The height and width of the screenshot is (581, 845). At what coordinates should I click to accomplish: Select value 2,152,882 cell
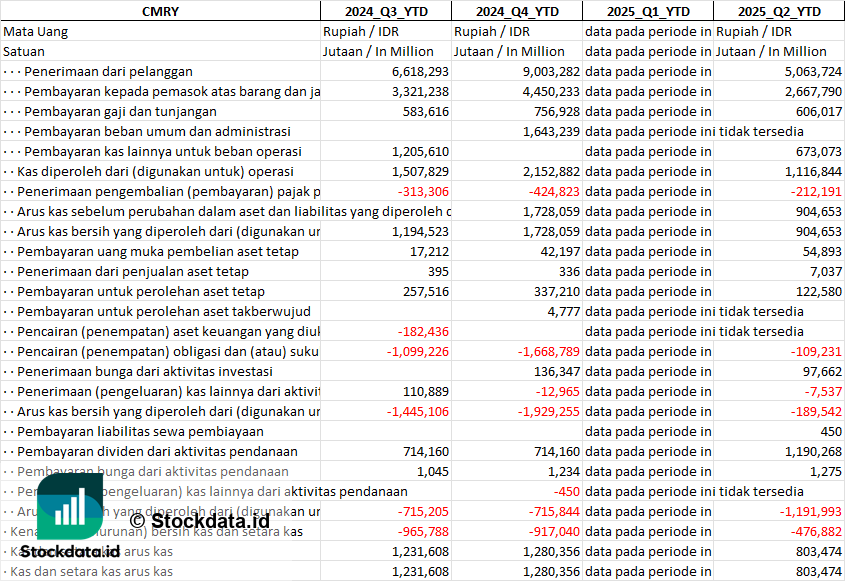pos(517,171)
